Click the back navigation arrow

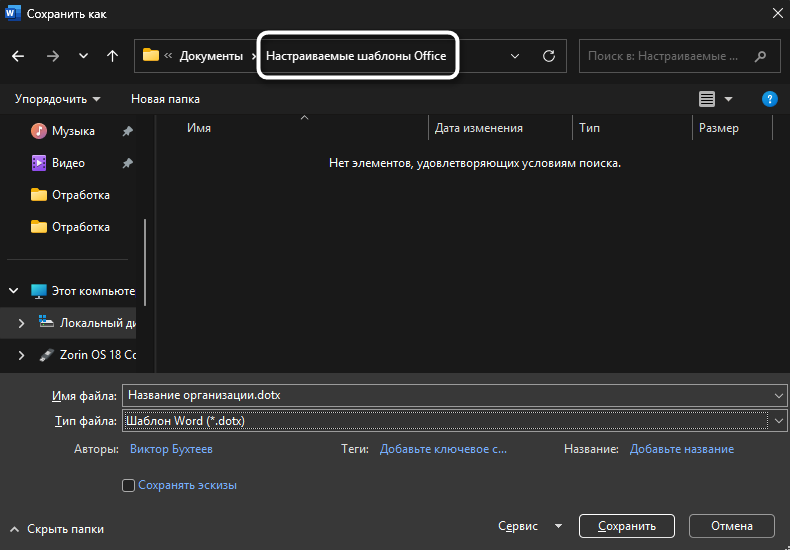click(x=18, y=56)
